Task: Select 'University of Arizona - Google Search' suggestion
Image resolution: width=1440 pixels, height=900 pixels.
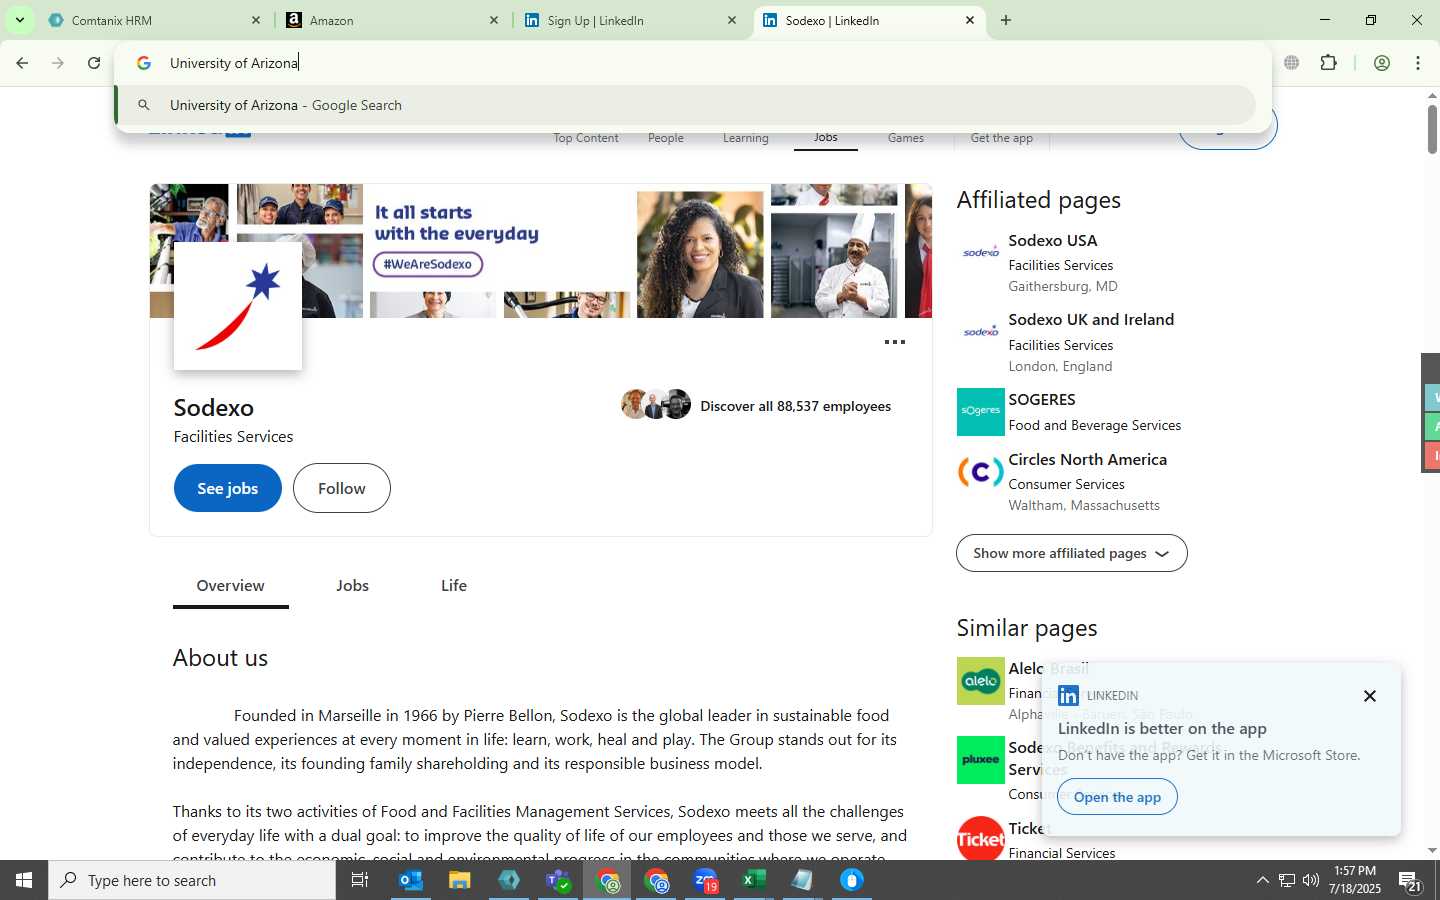Action: pos(686,105)
